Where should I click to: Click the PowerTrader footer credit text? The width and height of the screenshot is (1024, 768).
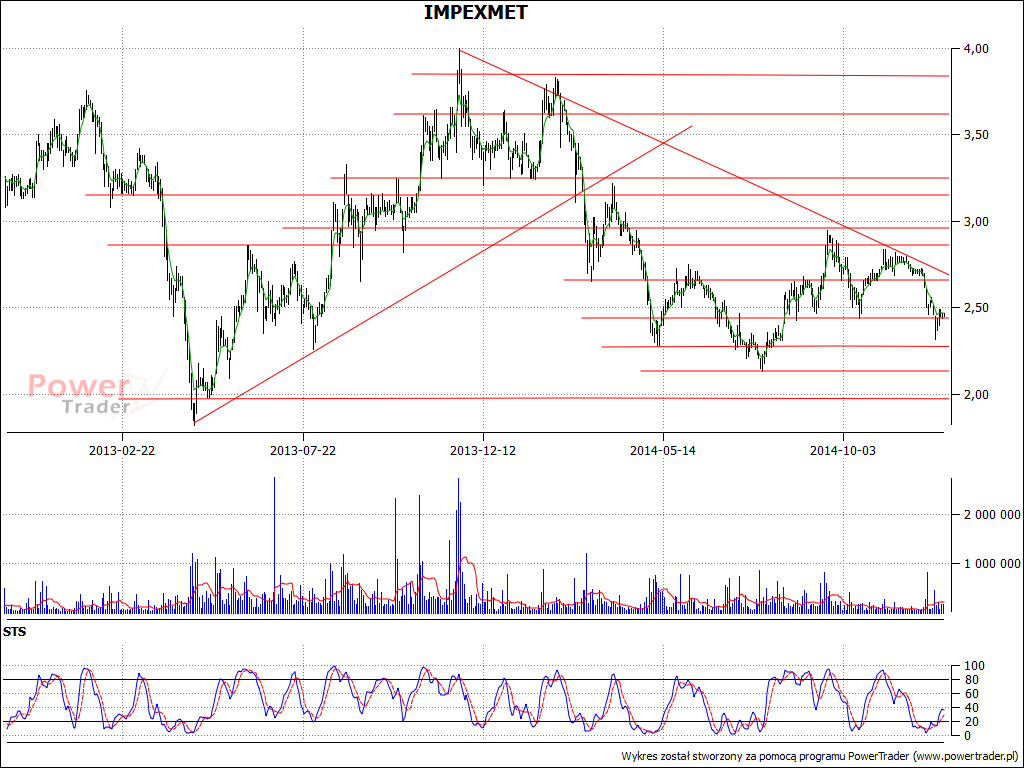[x=820, y=756]
